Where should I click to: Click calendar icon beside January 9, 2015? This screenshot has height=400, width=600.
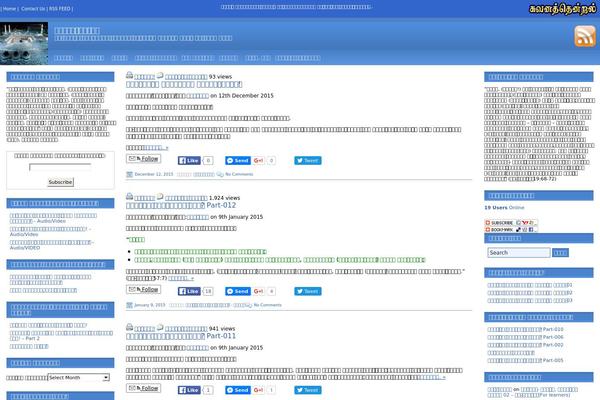[129, 305]
